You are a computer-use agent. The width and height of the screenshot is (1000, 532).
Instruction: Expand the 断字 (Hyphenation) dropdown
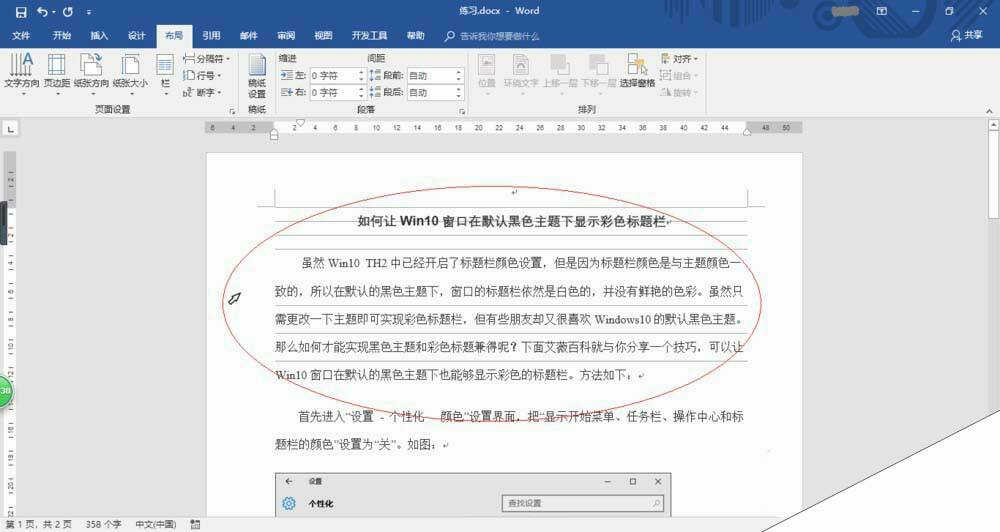coord(202,92)
